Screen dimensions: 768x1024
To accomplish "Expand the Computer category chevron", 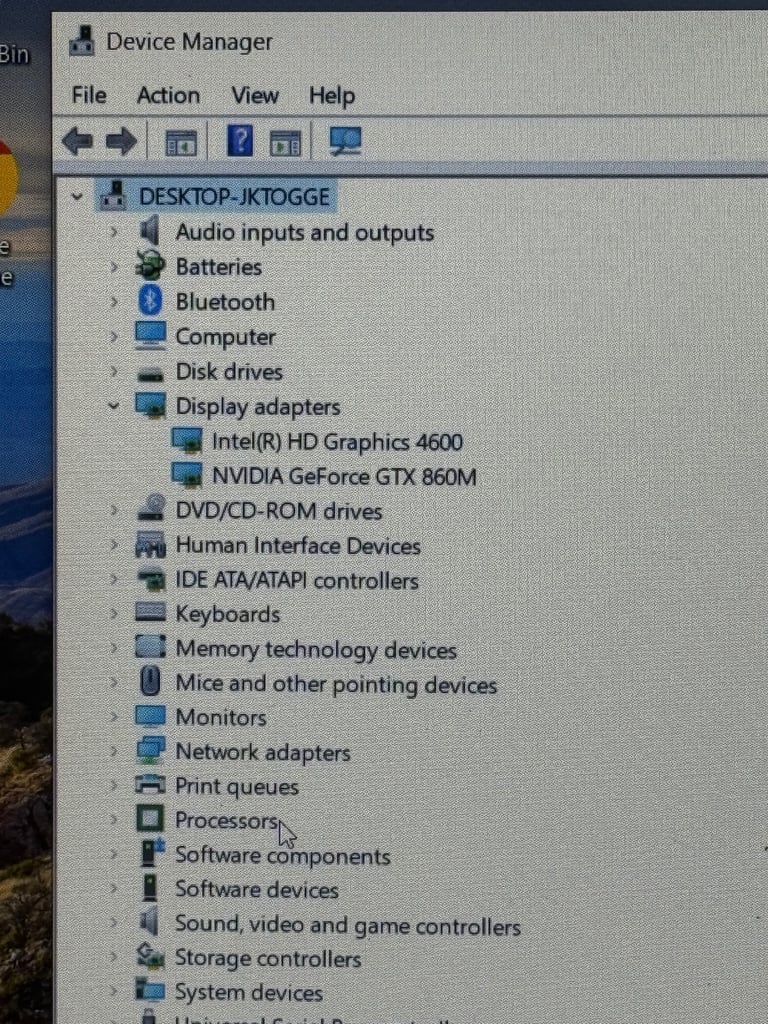I will pyautogui.click(x=114, y=336).
